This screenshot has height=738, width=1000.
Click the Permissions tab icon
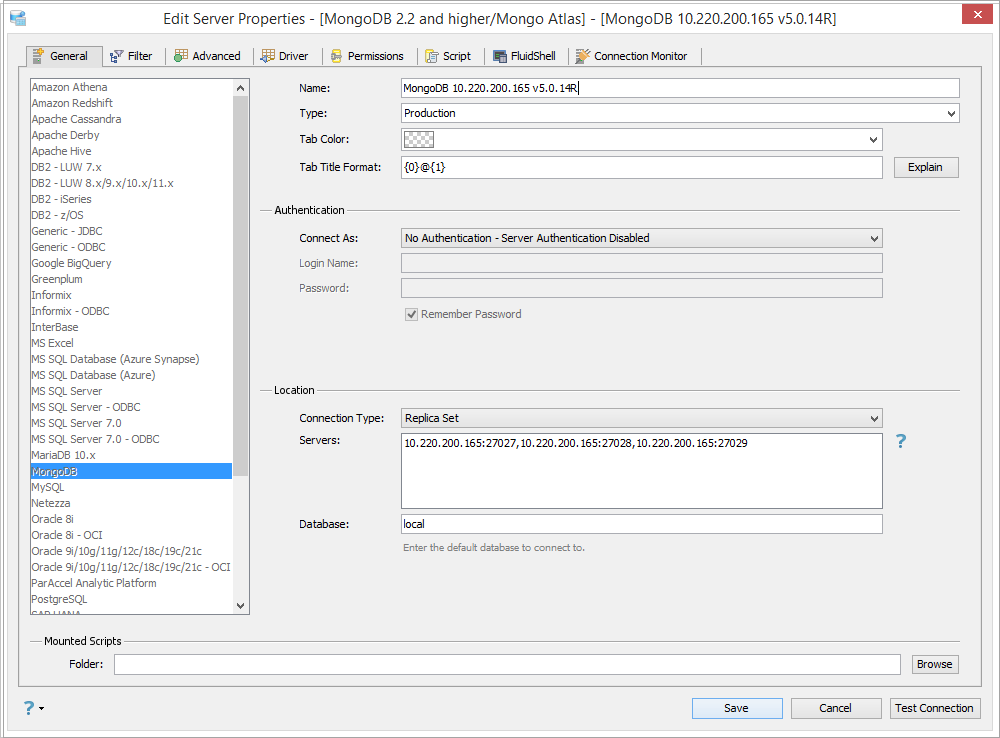click(x=336, y=56)
